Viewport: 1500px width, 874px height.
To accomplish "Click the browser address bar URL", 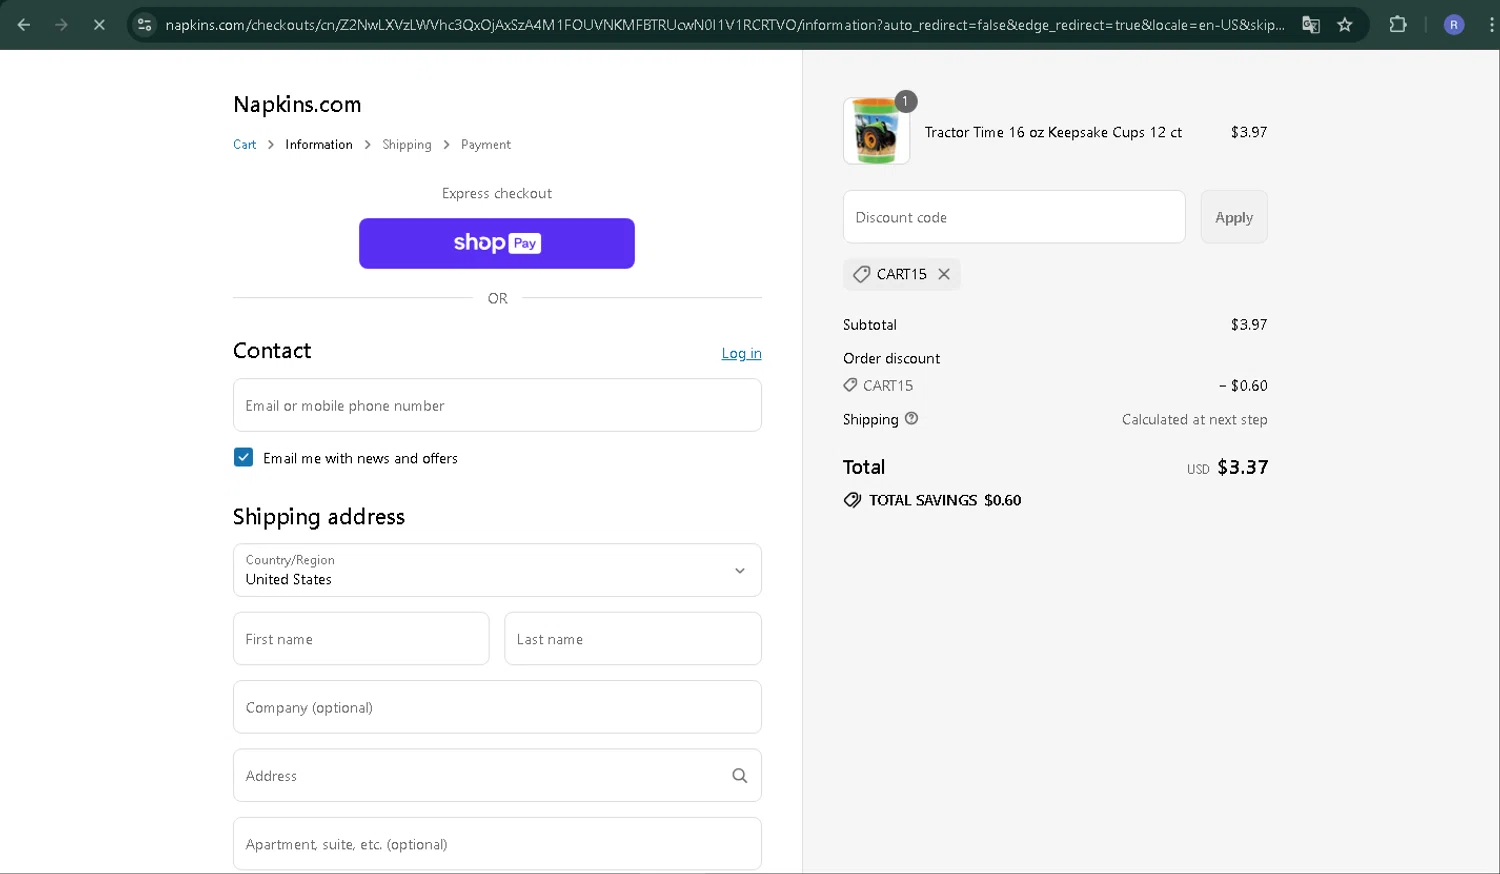I will [x=725, y=25].
